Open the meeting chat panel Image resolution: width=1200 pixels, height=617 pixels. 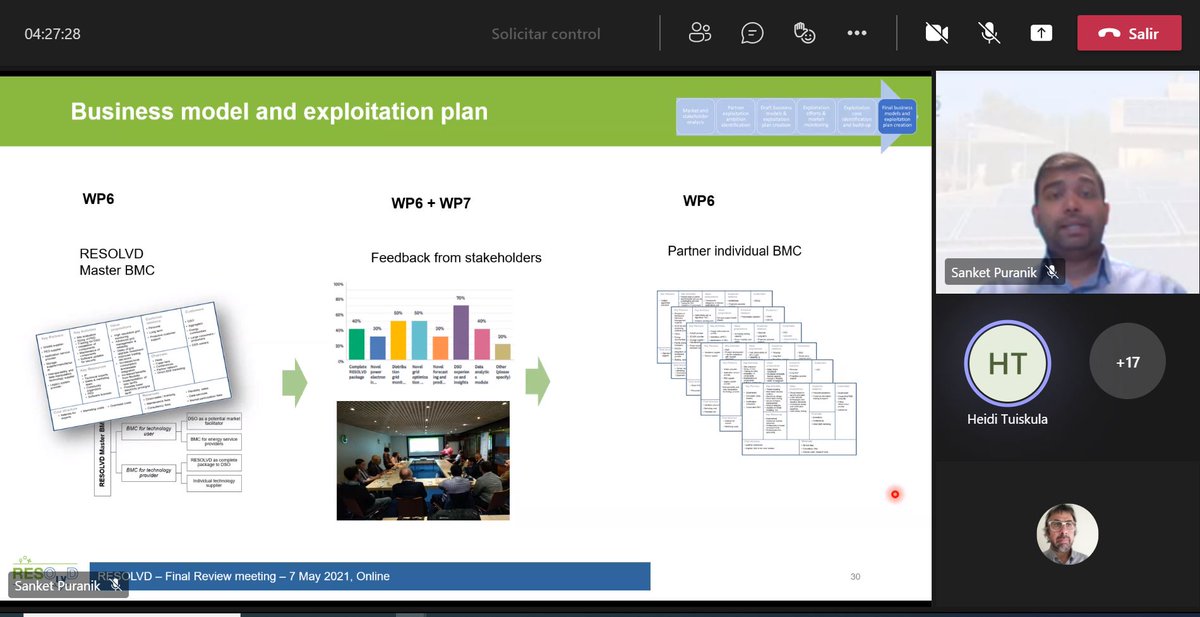752,32
